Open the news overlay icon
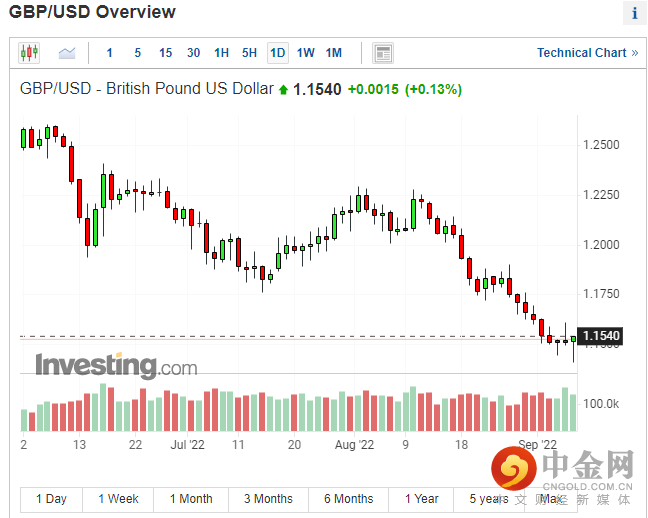The image size is (648, 518). point(382,53)
